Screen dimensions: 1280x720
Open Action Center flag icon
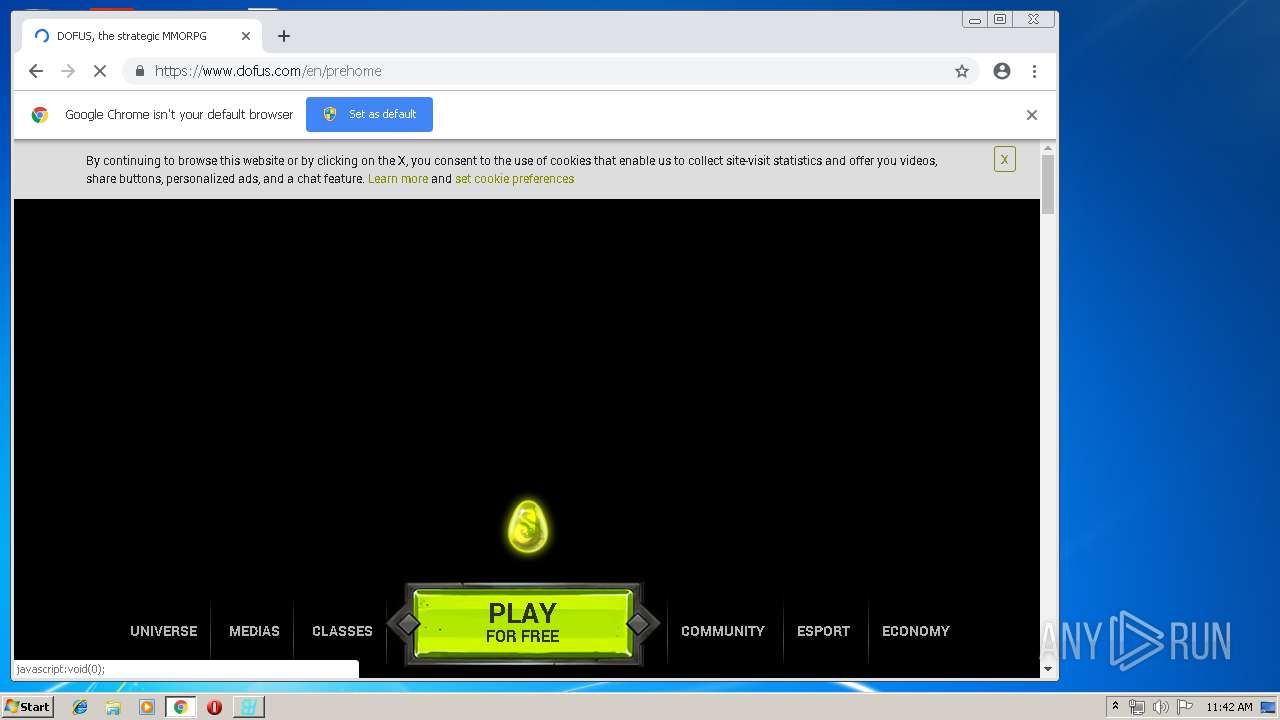pos(1185,707)
